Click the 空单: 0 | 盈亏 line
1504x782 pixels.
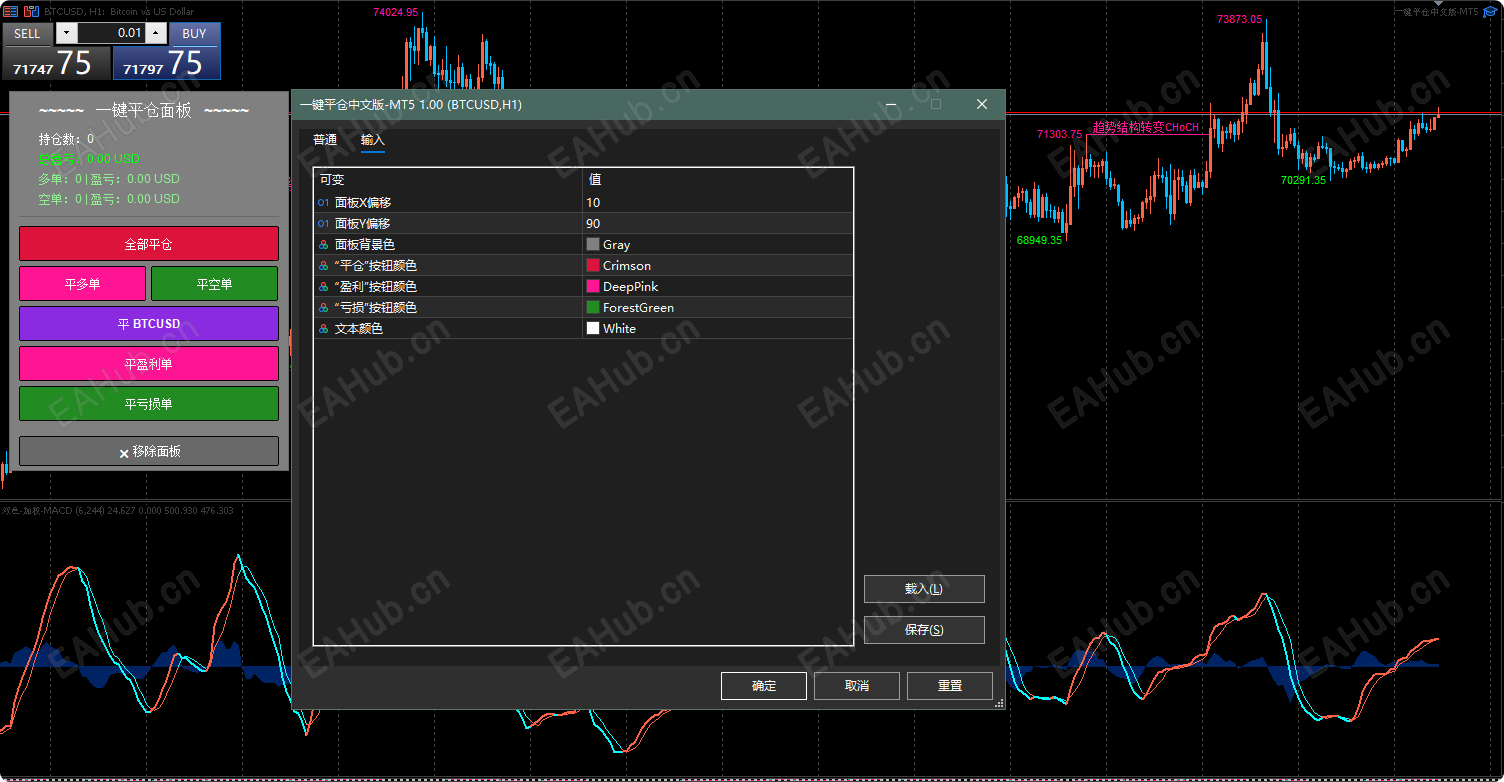pos(109,199)
